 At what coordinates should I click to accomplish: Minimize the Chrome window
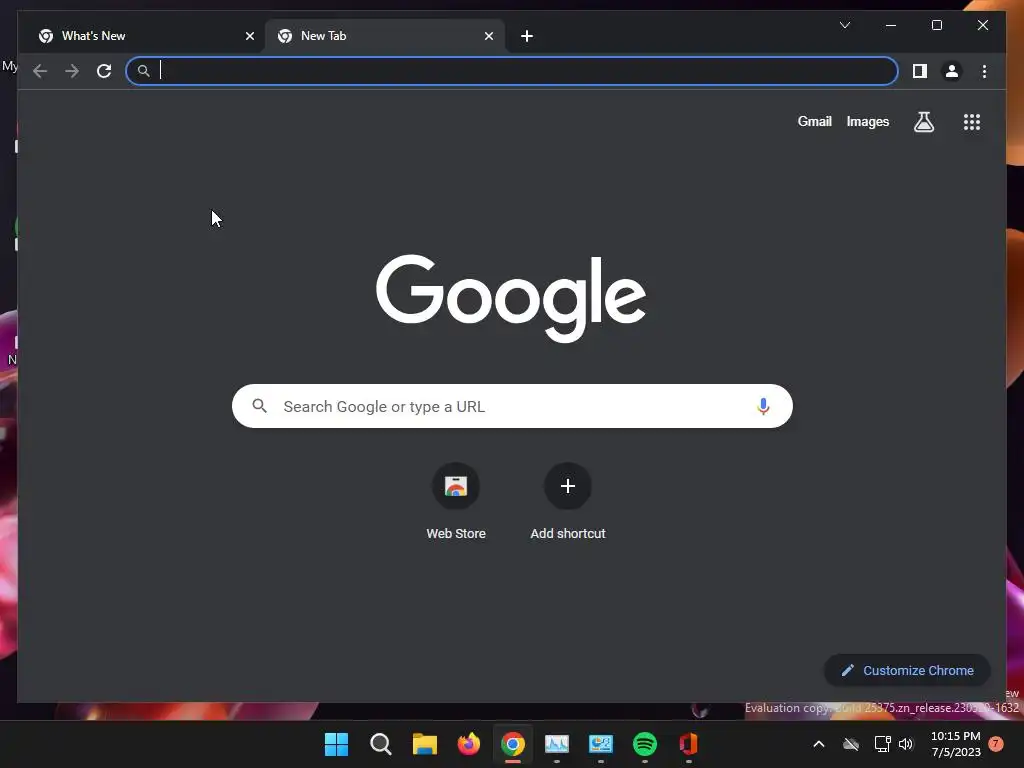point(891,25)
